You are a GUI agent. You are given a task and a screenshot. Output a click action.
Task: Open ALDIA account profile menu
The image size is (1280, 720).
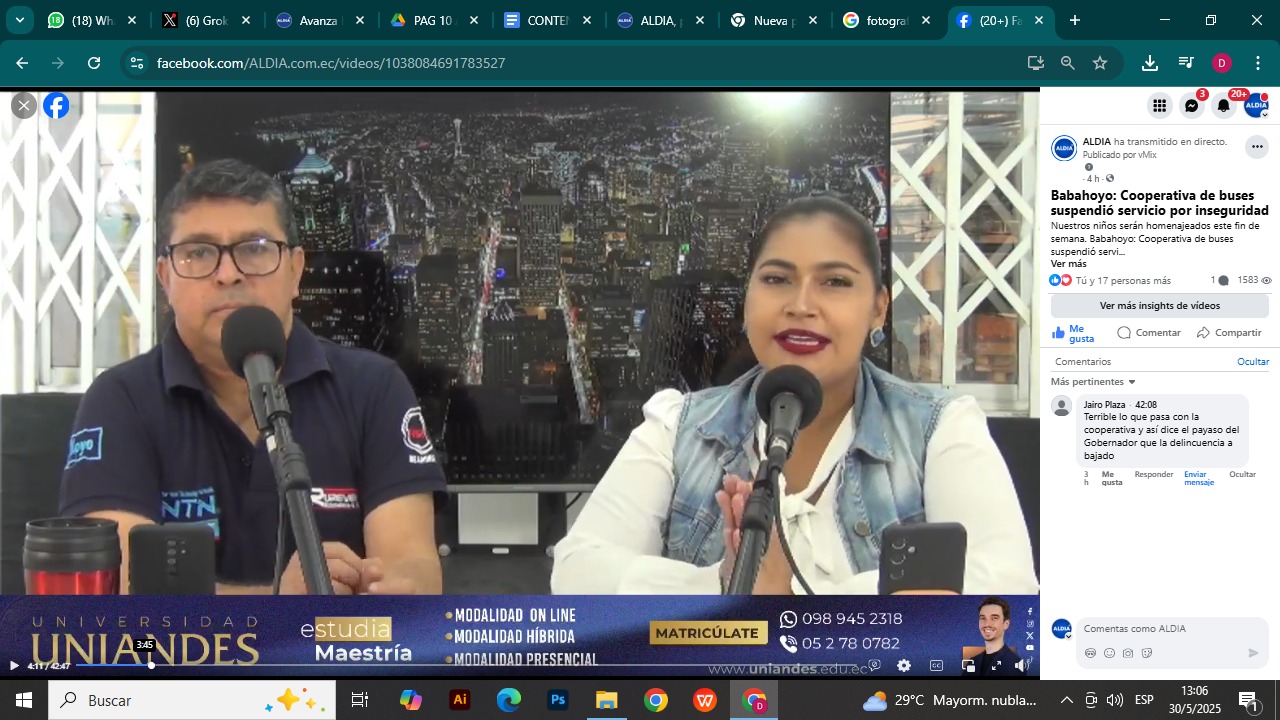[1256, 105]
